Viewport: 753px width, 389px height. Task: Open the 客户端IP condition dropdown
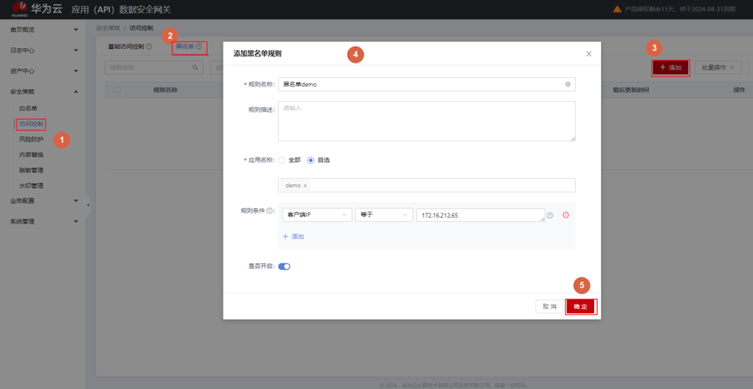coord(317,215)
